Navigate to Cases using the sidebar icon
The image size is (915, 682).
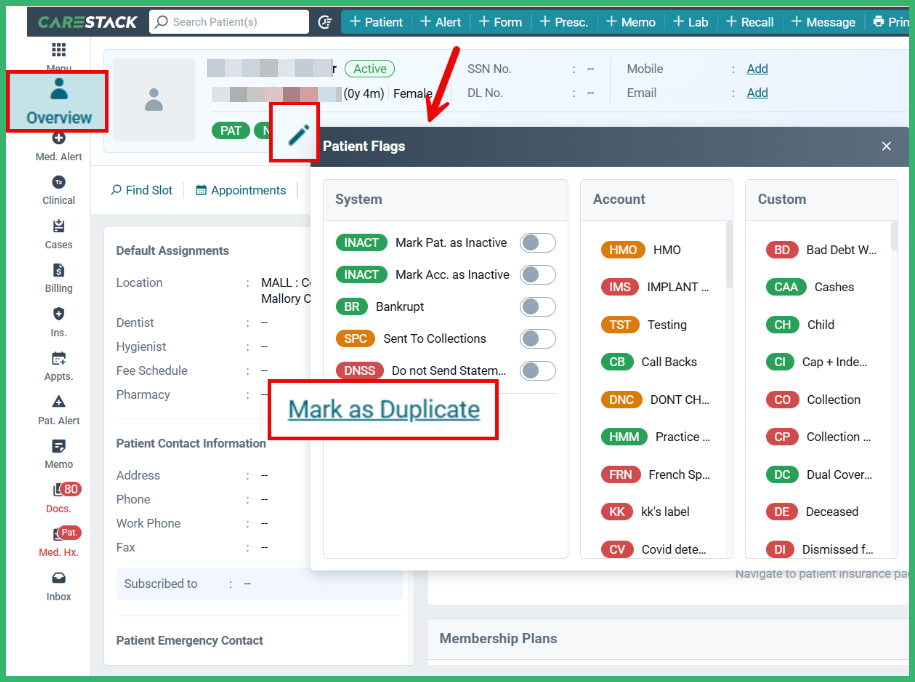coord(57,232)
